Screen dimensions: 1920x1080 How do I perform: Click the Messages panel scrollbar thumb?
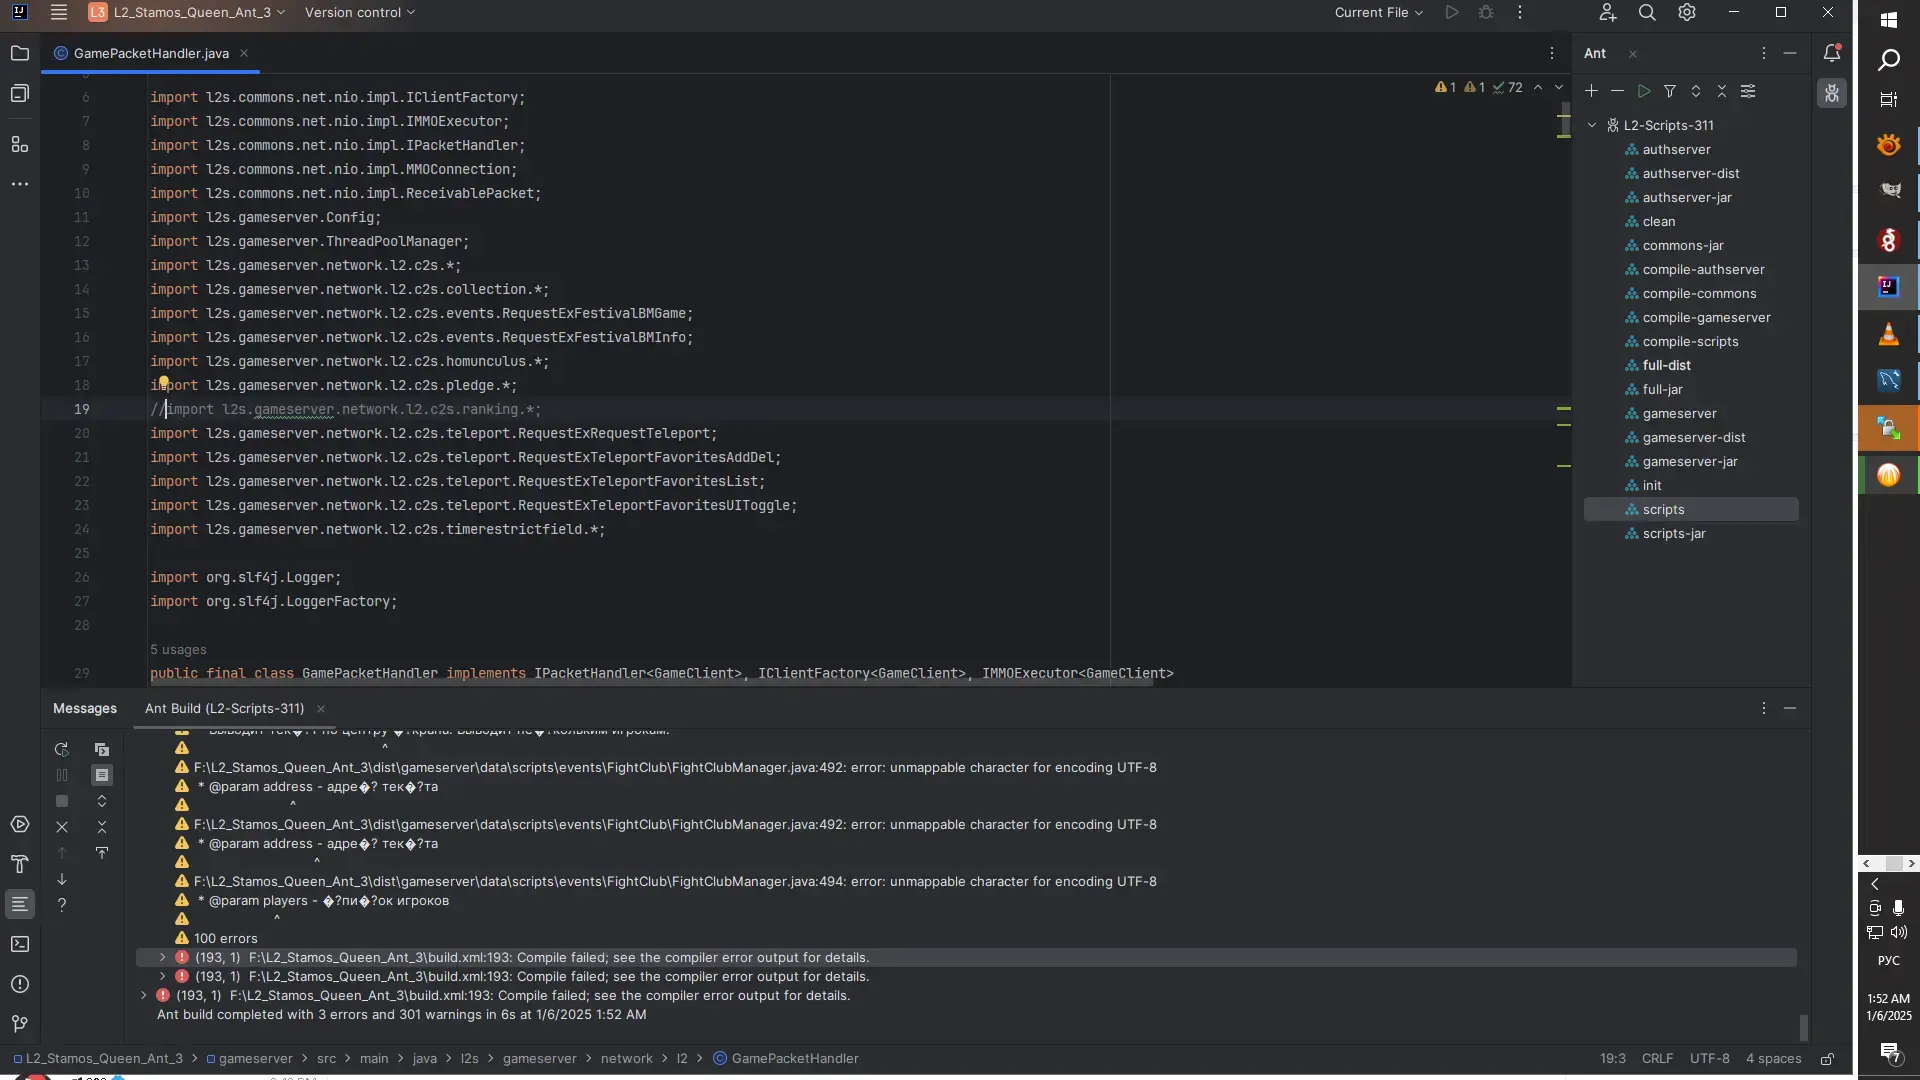[1803, 1028]
